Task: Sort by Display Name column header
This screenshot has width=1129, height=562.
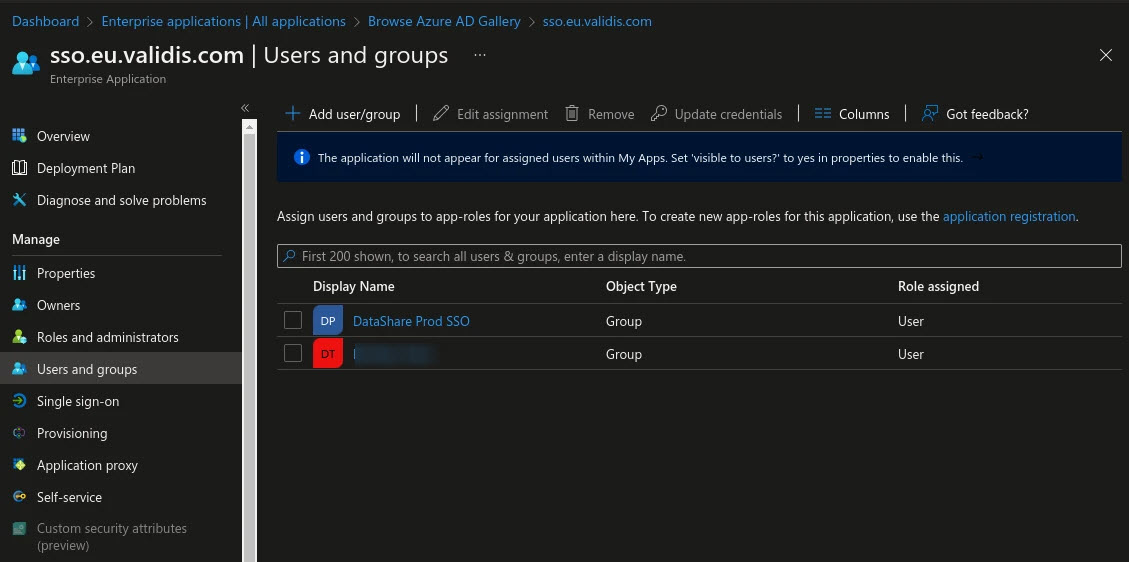Action: (x=354, y=286)
